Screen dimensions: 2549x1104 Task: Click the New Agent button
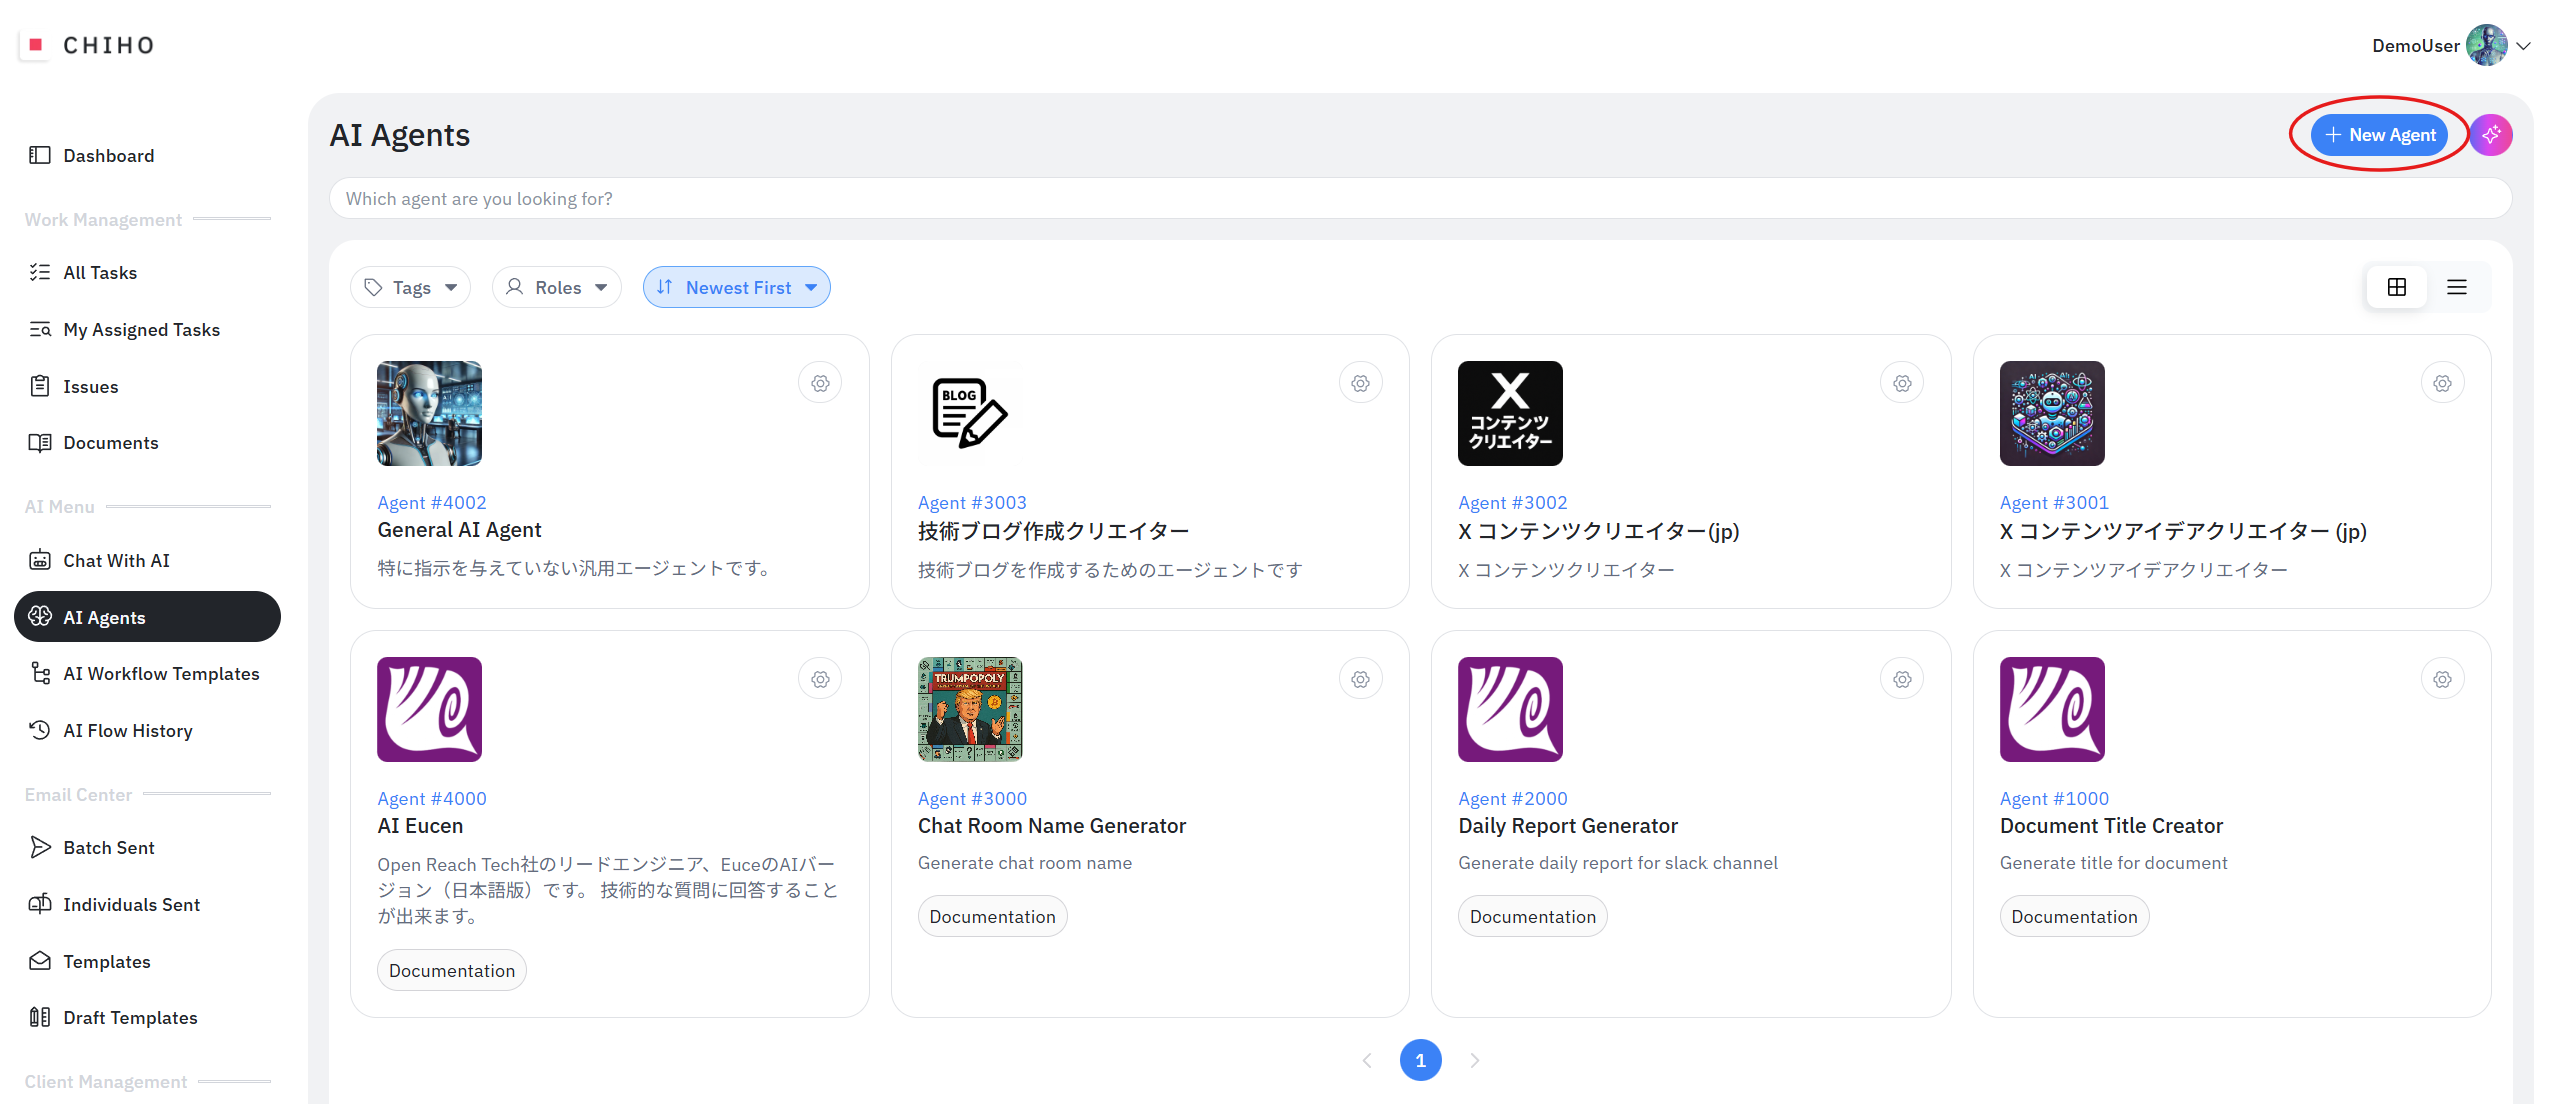(x=2379, y=135)
